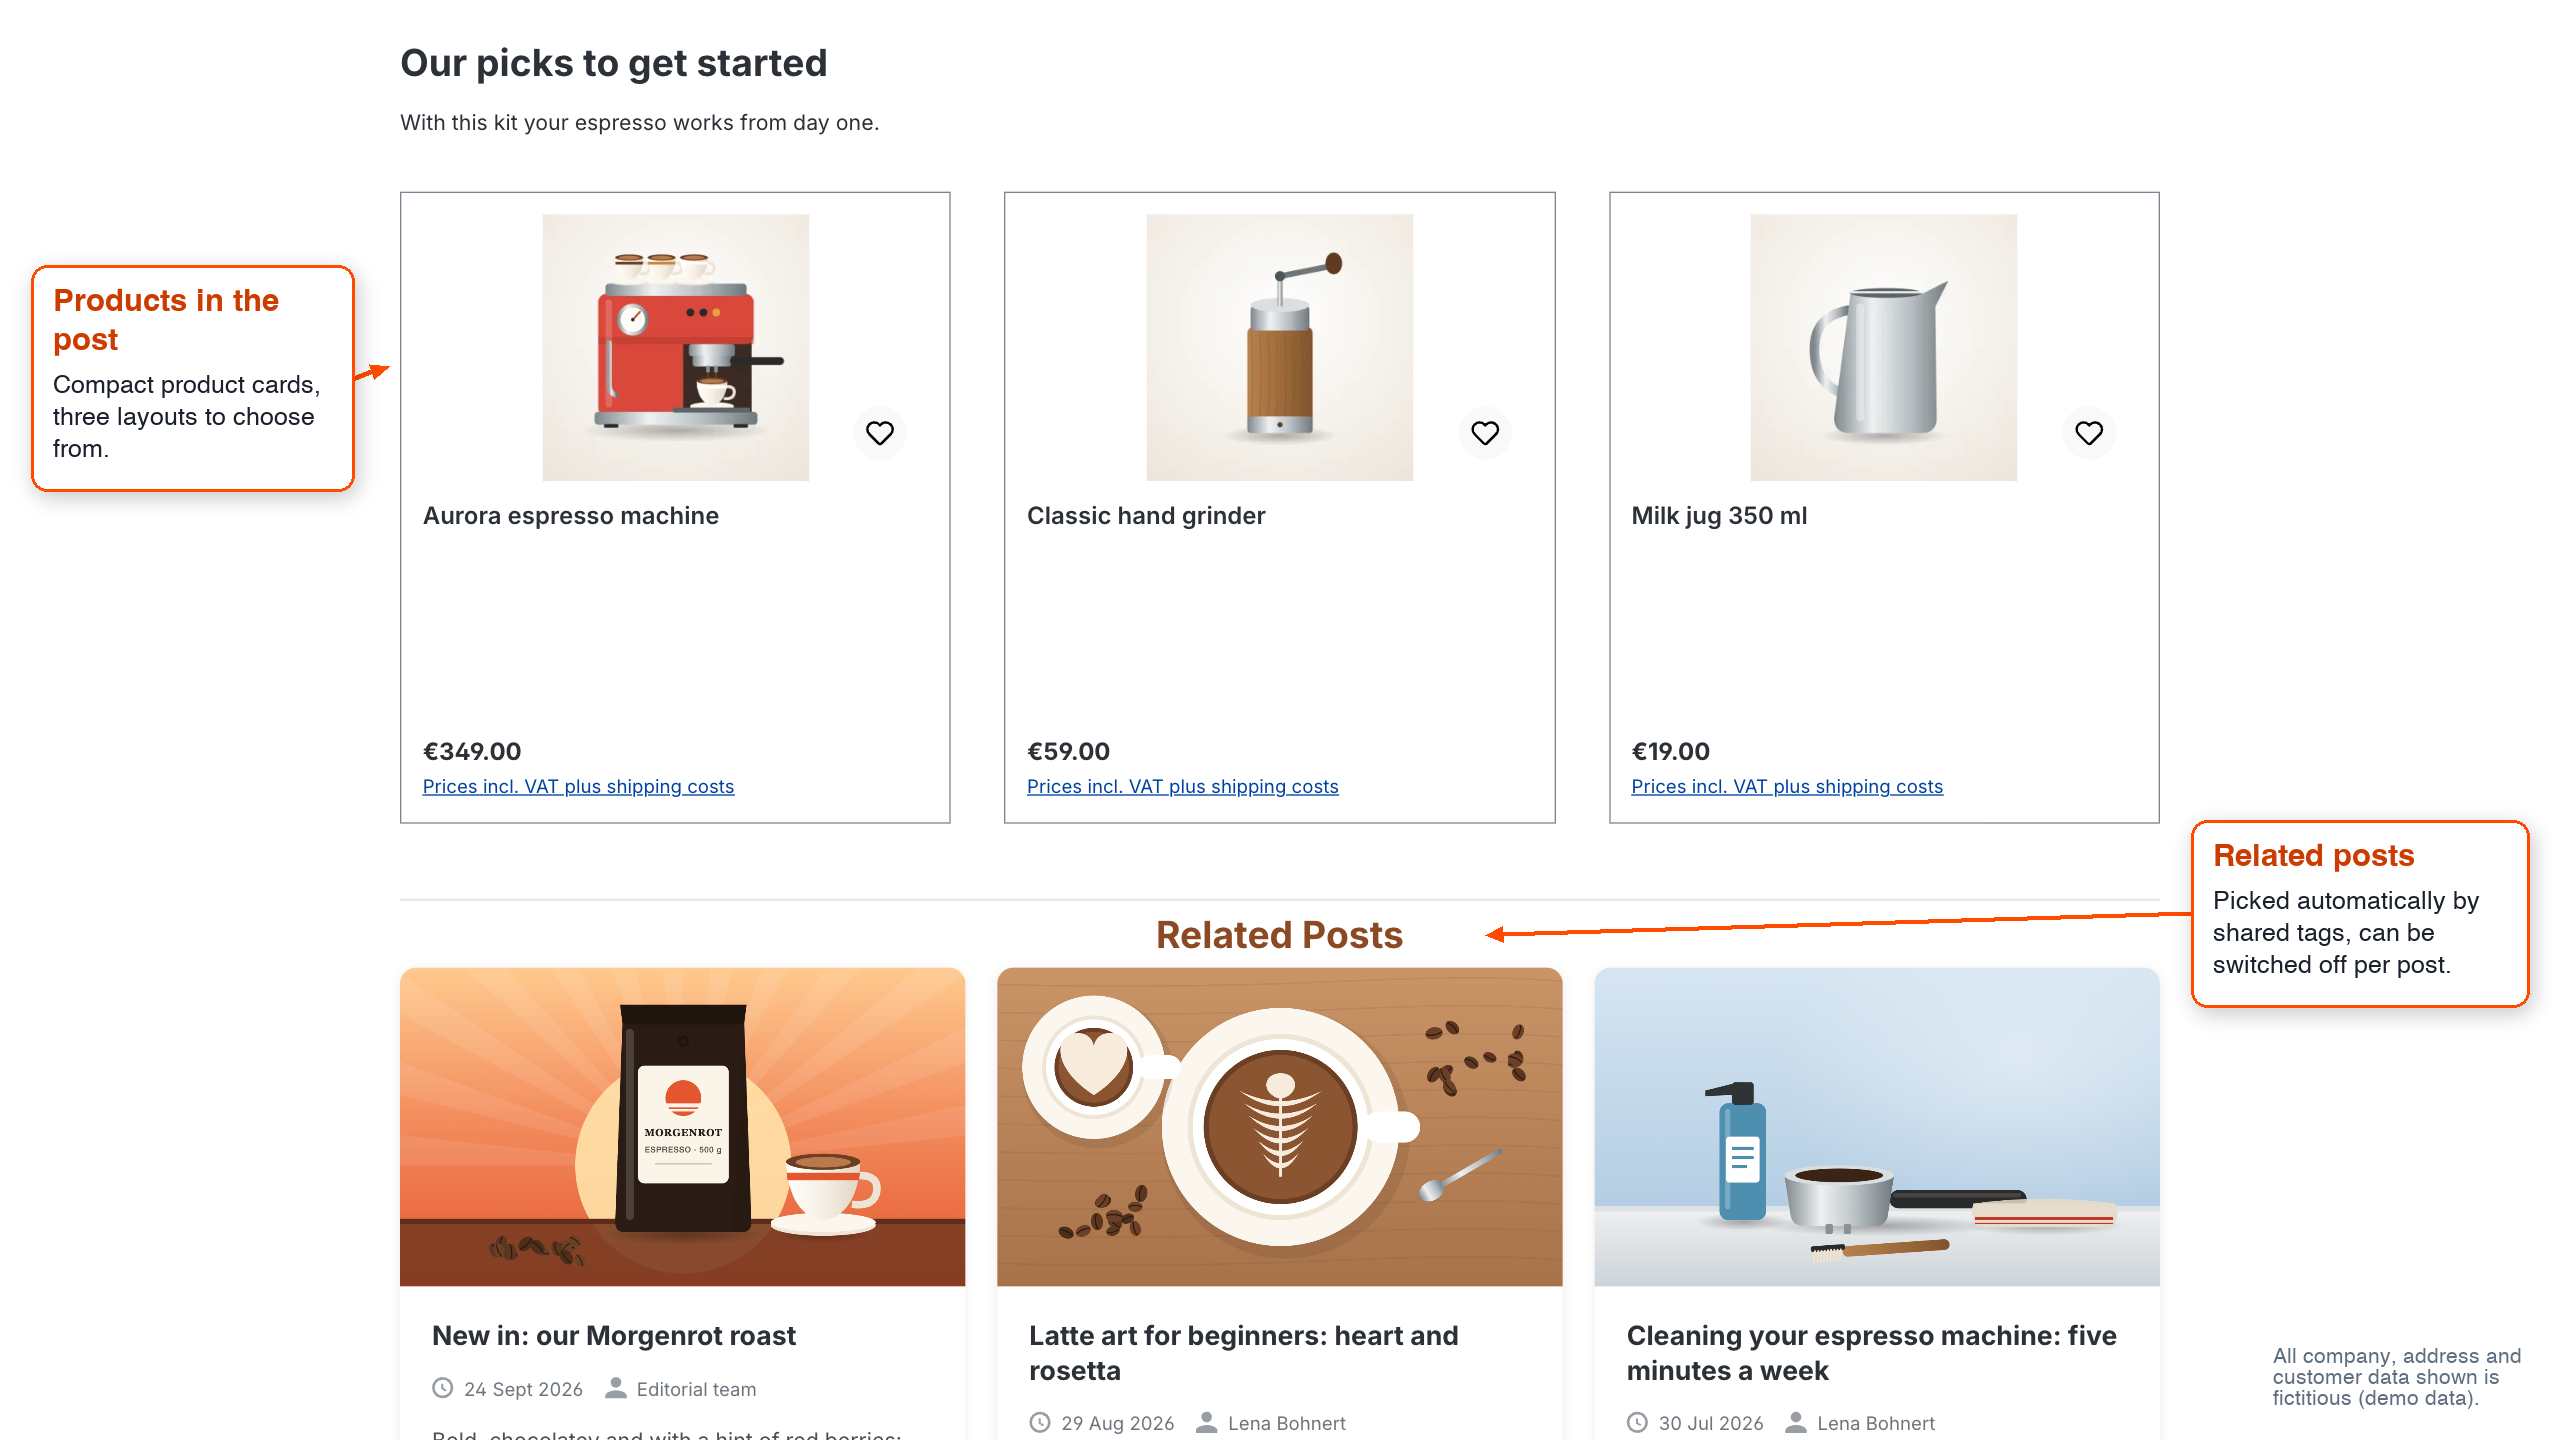Select the Classic hand grinder title
Image resolution: width=2560 pixels, height=1440 pixels.
pos(1146,516)
